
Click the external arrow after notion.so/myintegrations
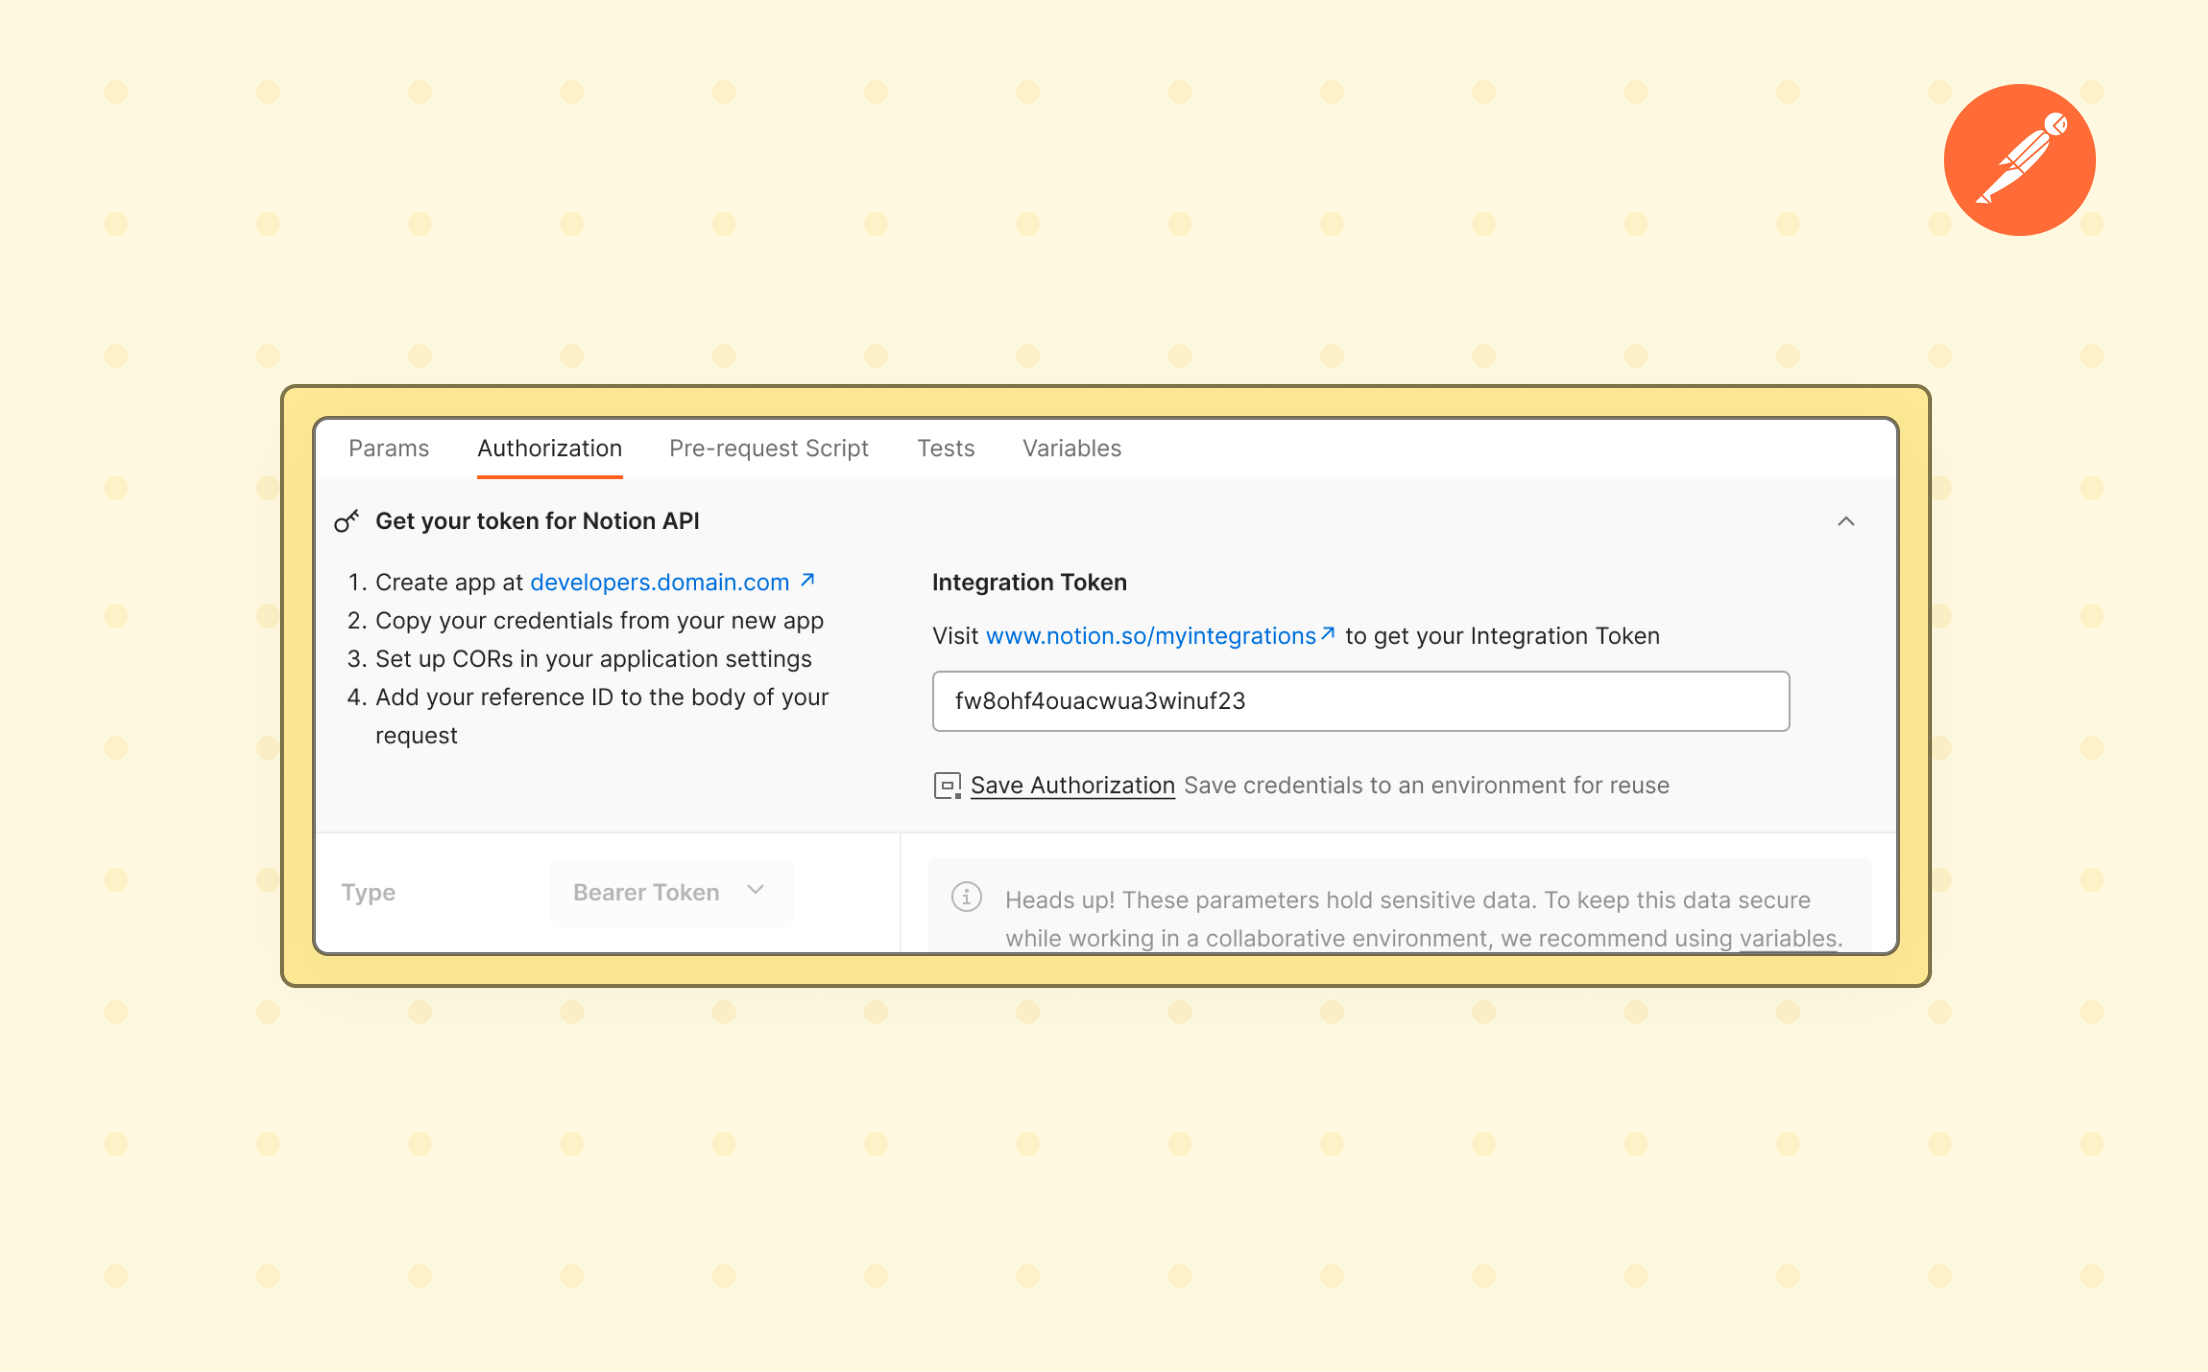click(x=1328, y=633)
